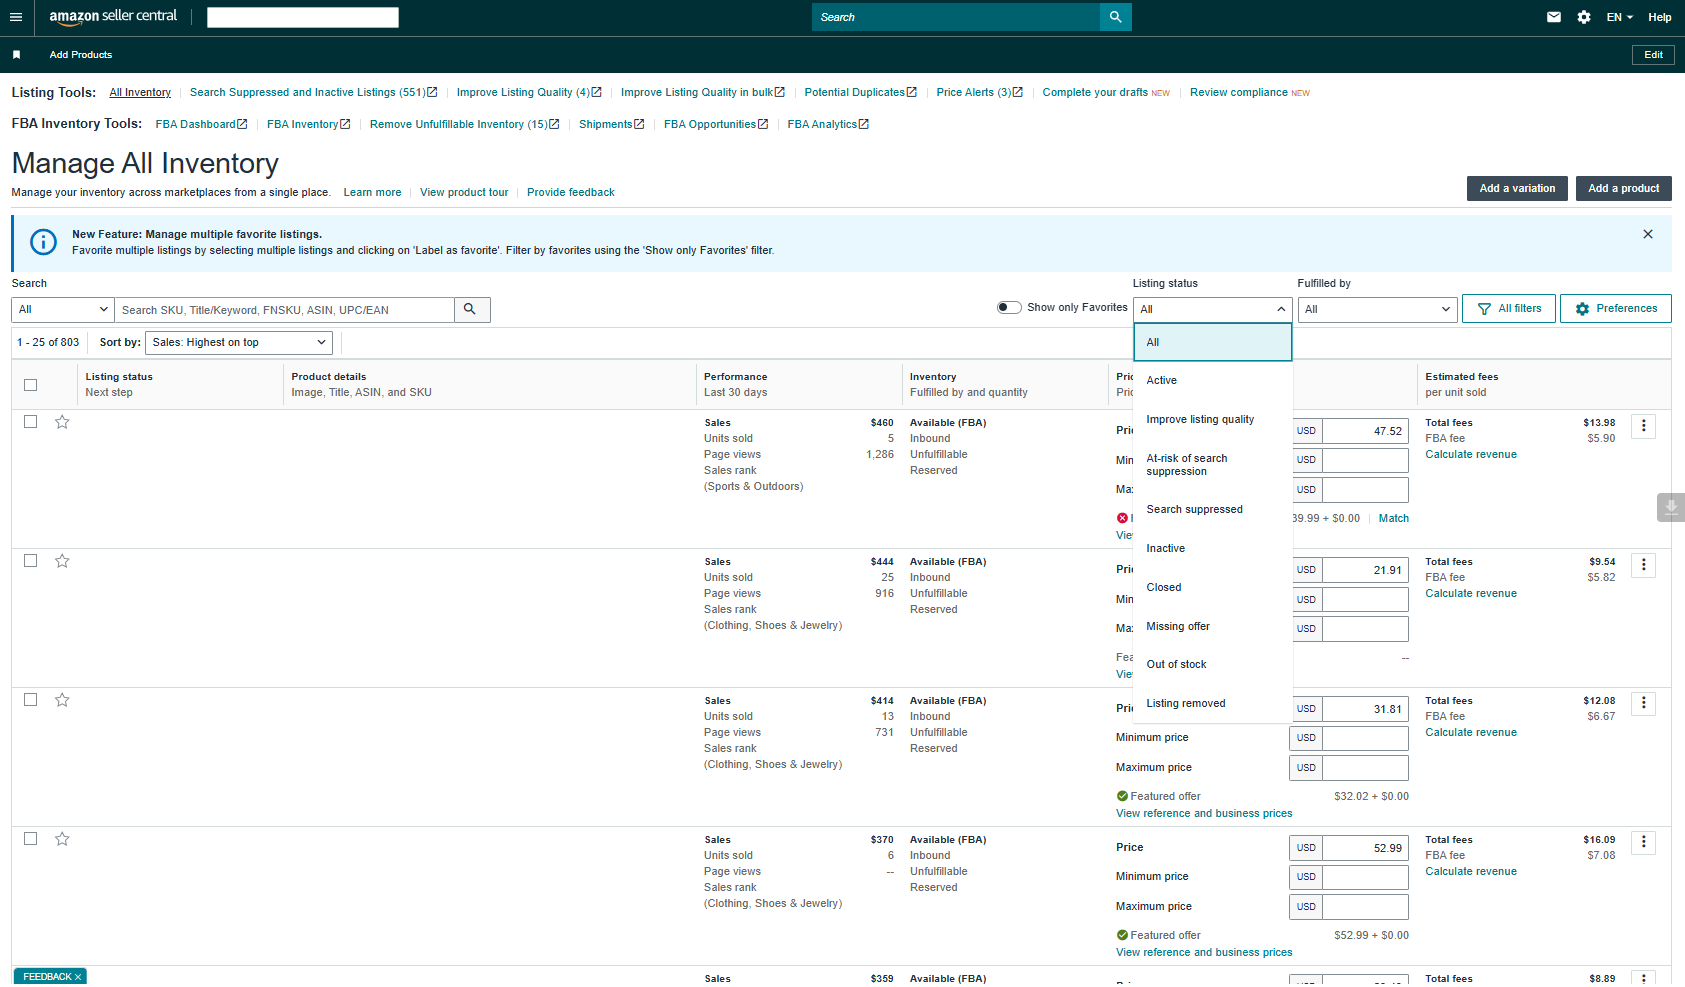1685x987 pixels.
Task: Favorite the listing with $460 sales
Action: click(62, 422)
